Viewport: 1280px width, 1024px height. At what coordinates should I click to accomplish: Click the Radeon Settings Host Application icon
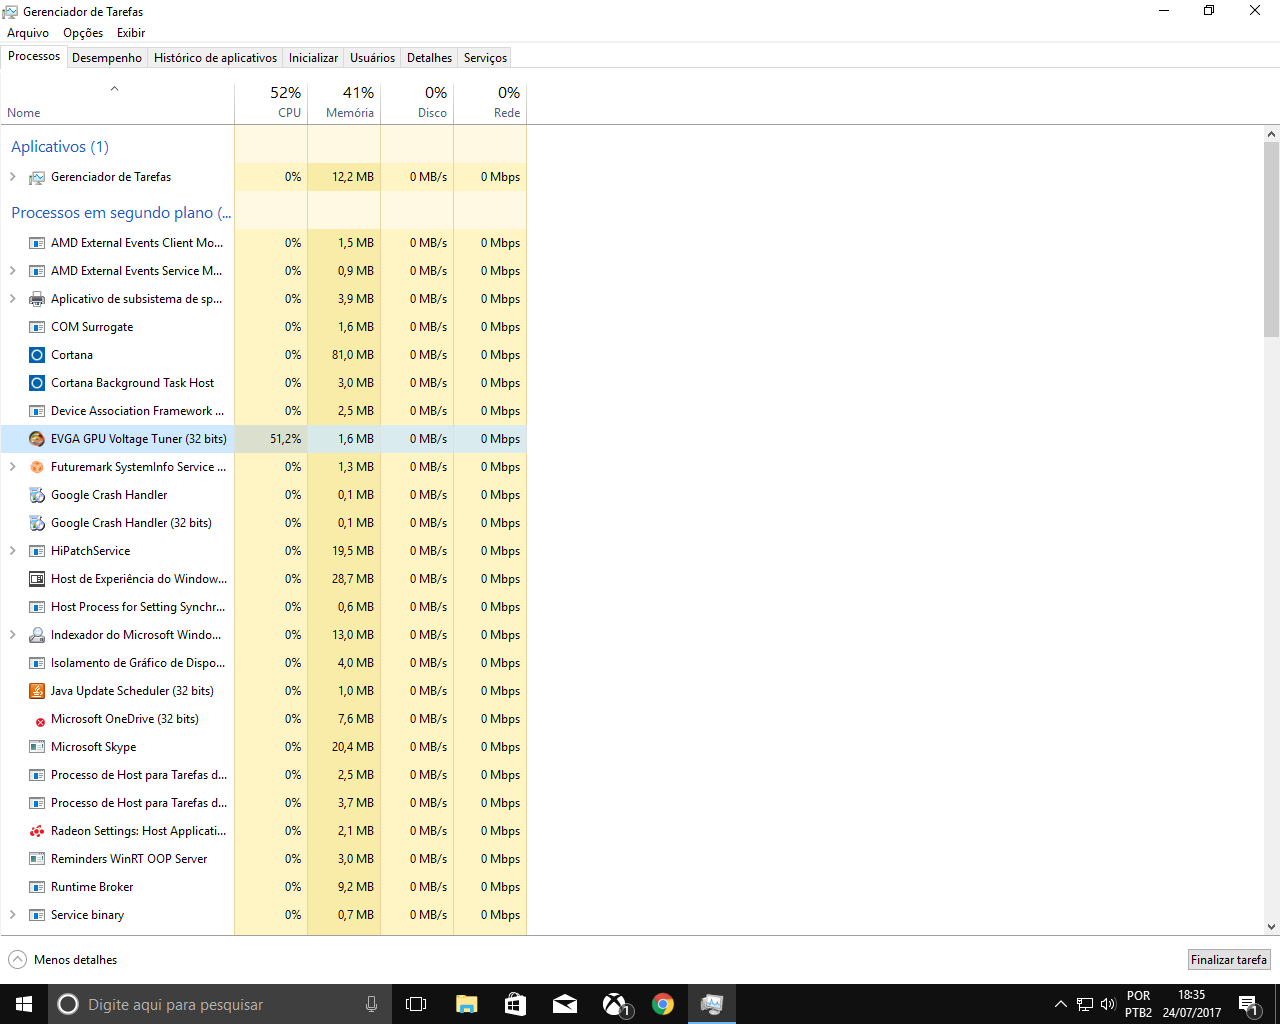[37, 831]
